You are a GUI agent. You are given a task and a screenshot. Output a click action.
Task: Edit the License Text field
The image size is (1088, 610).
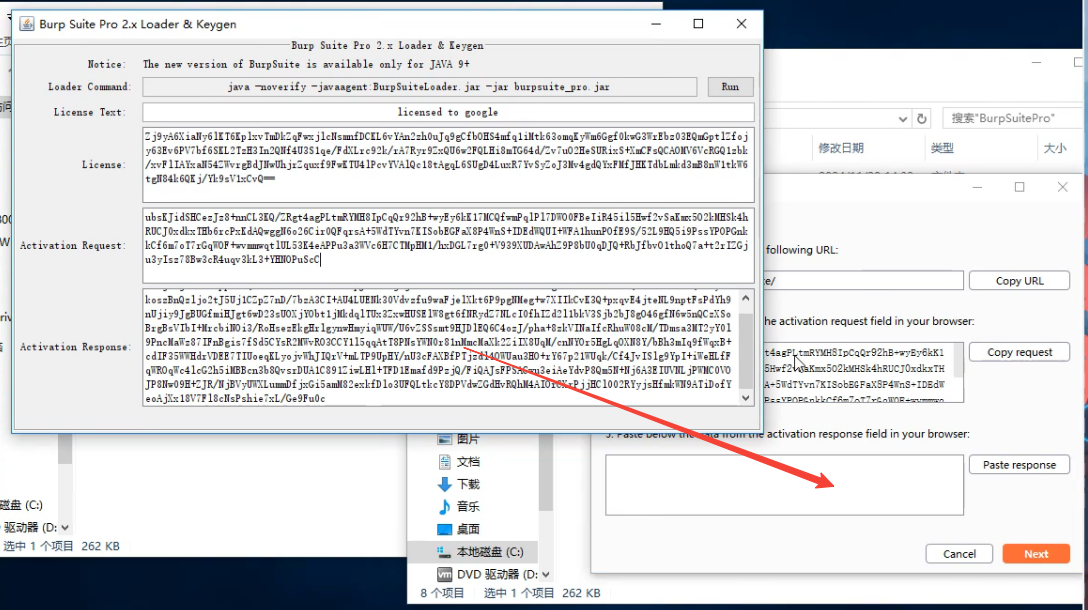448,112
